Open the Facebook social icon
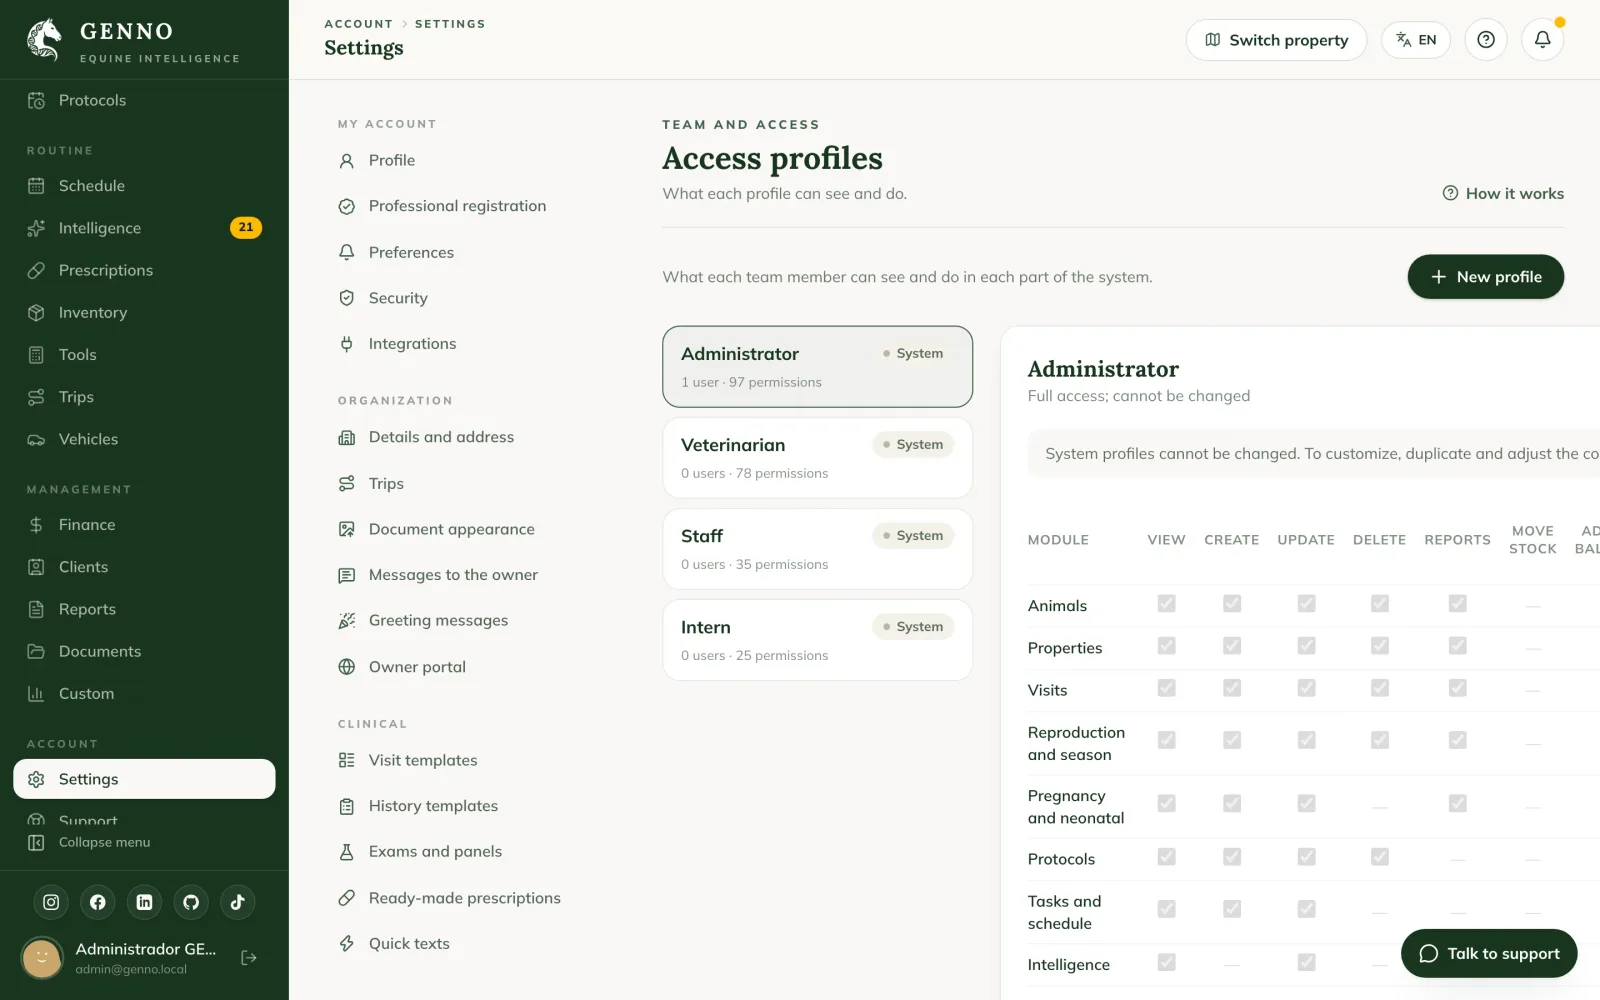Screen dimensions: 1600x1000 (x=98, y=902)
